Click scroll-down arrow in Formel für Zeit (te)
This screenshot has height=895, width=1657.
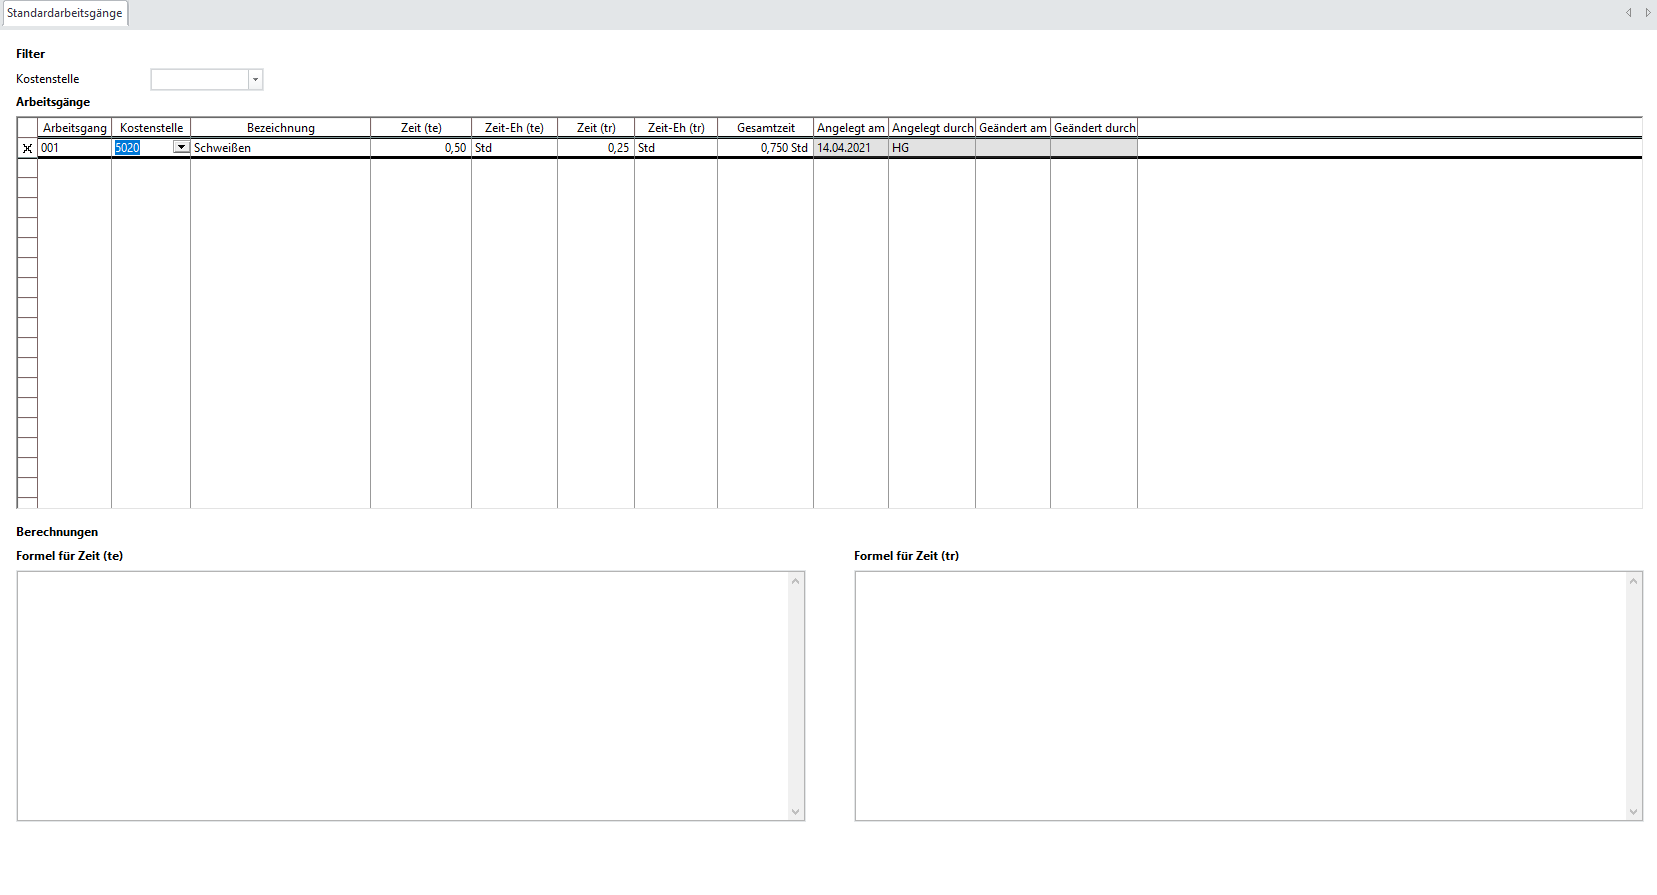point(796,812)
